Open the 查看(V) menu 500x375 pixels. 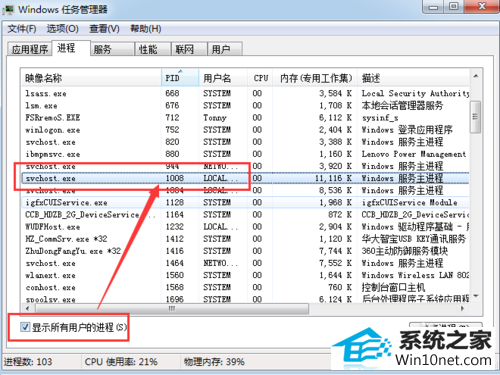[104, 29]
